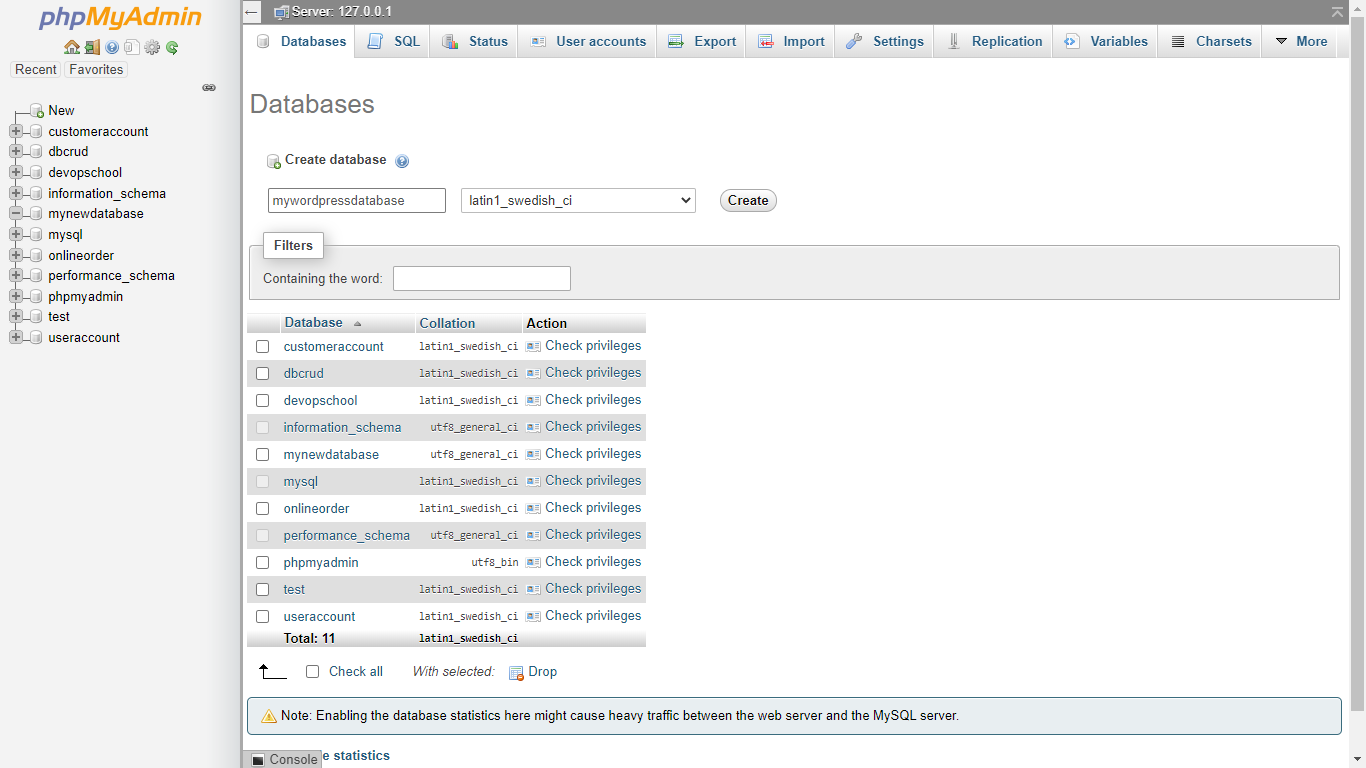Switch to the Status tab
The image size is (1366, 768).
pyautogui.click(x=474, y=42)
